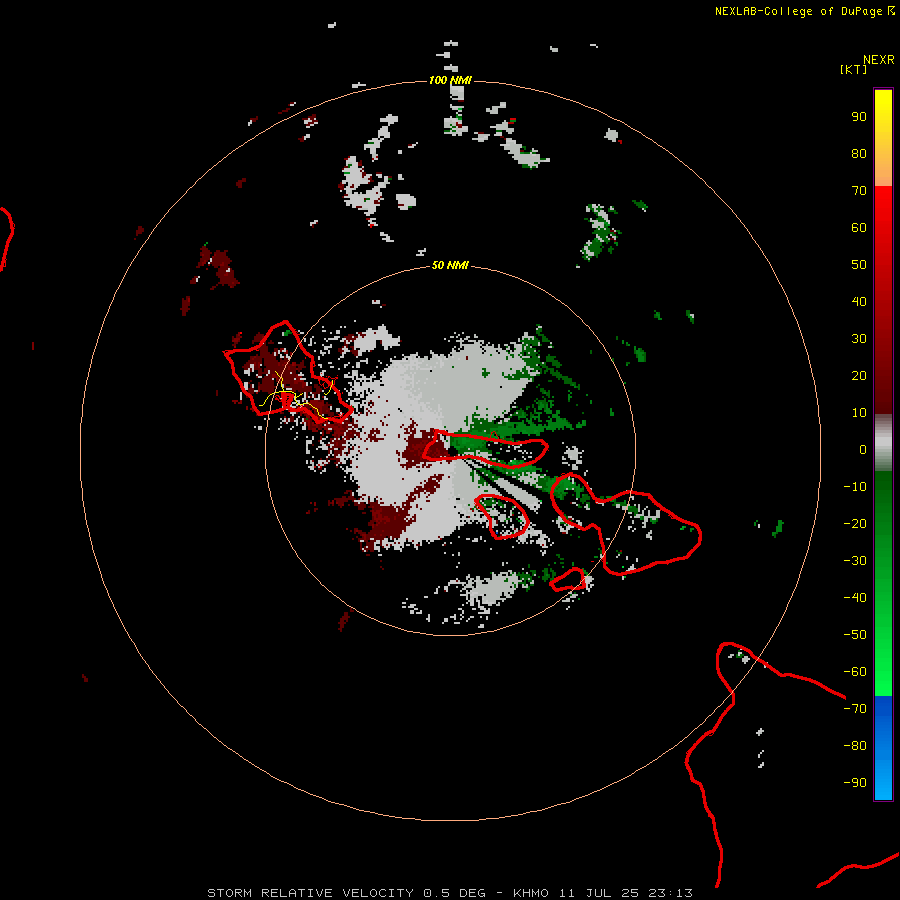Click the 40 value on the velocity scale
The width and height of the screenshot is (900, 900).
coord(859,302)
